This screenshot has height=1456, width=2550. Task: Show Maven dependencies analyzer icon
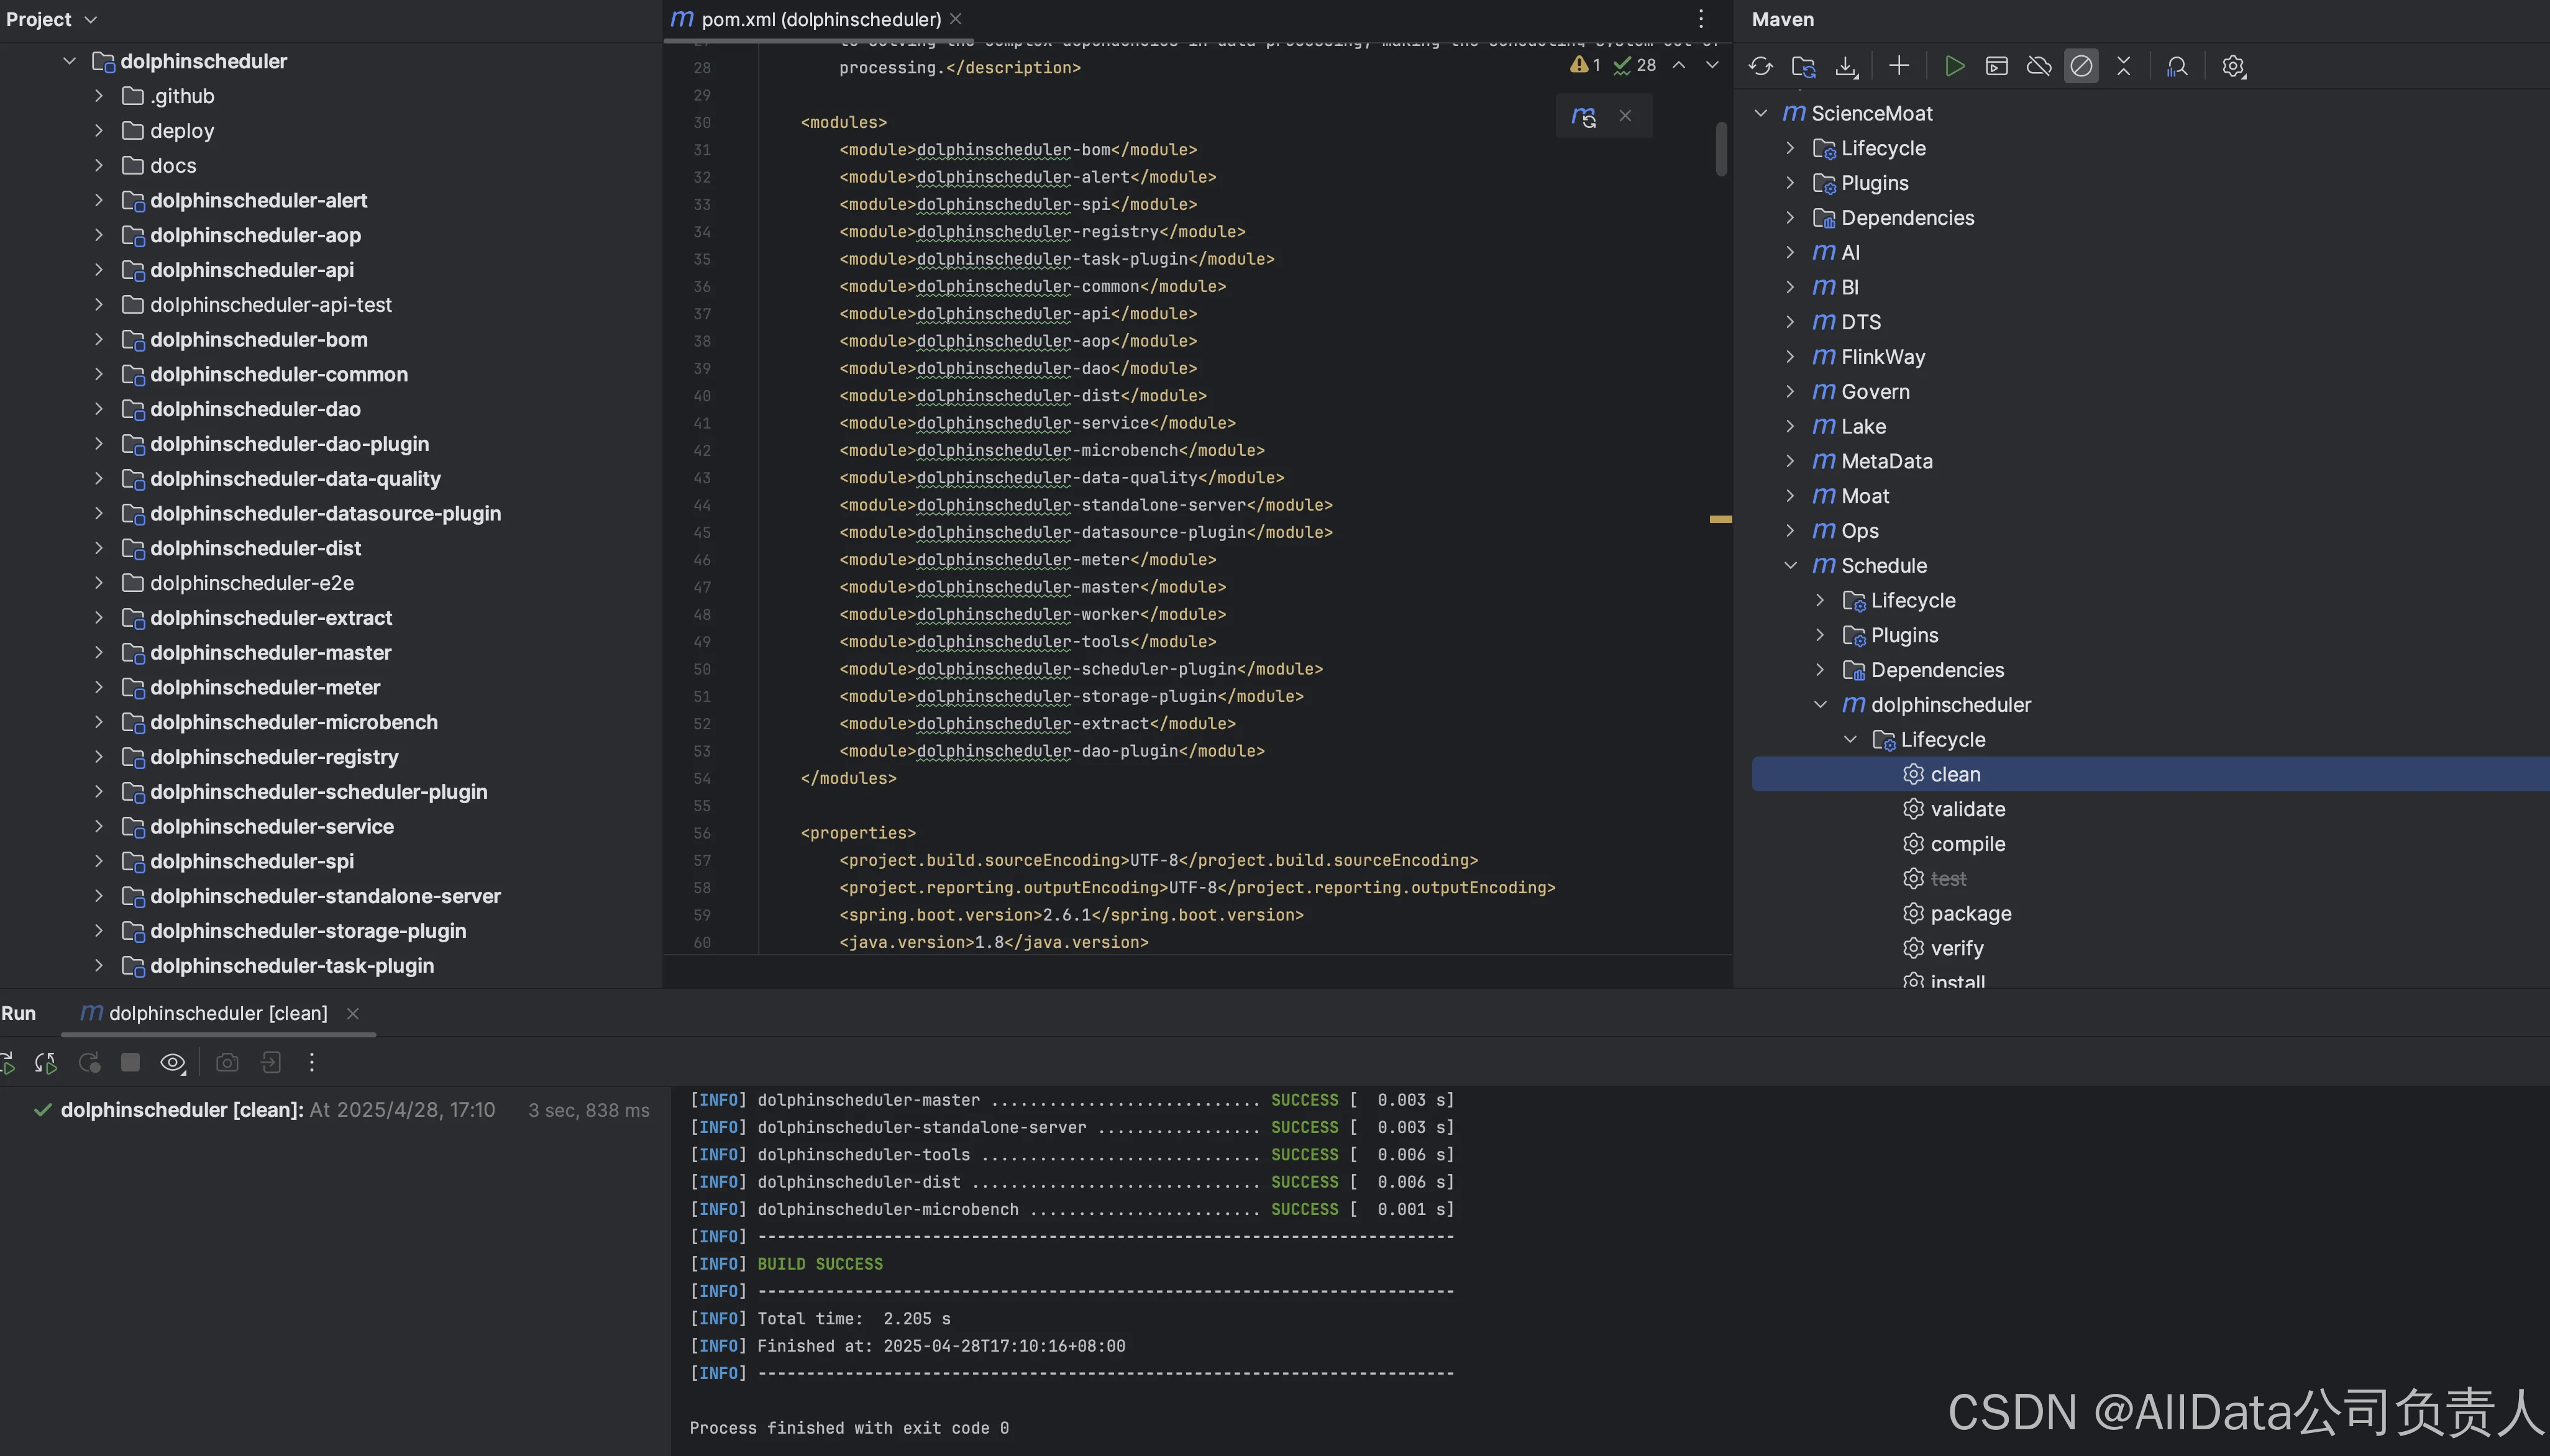click(x=2177, y=66)
